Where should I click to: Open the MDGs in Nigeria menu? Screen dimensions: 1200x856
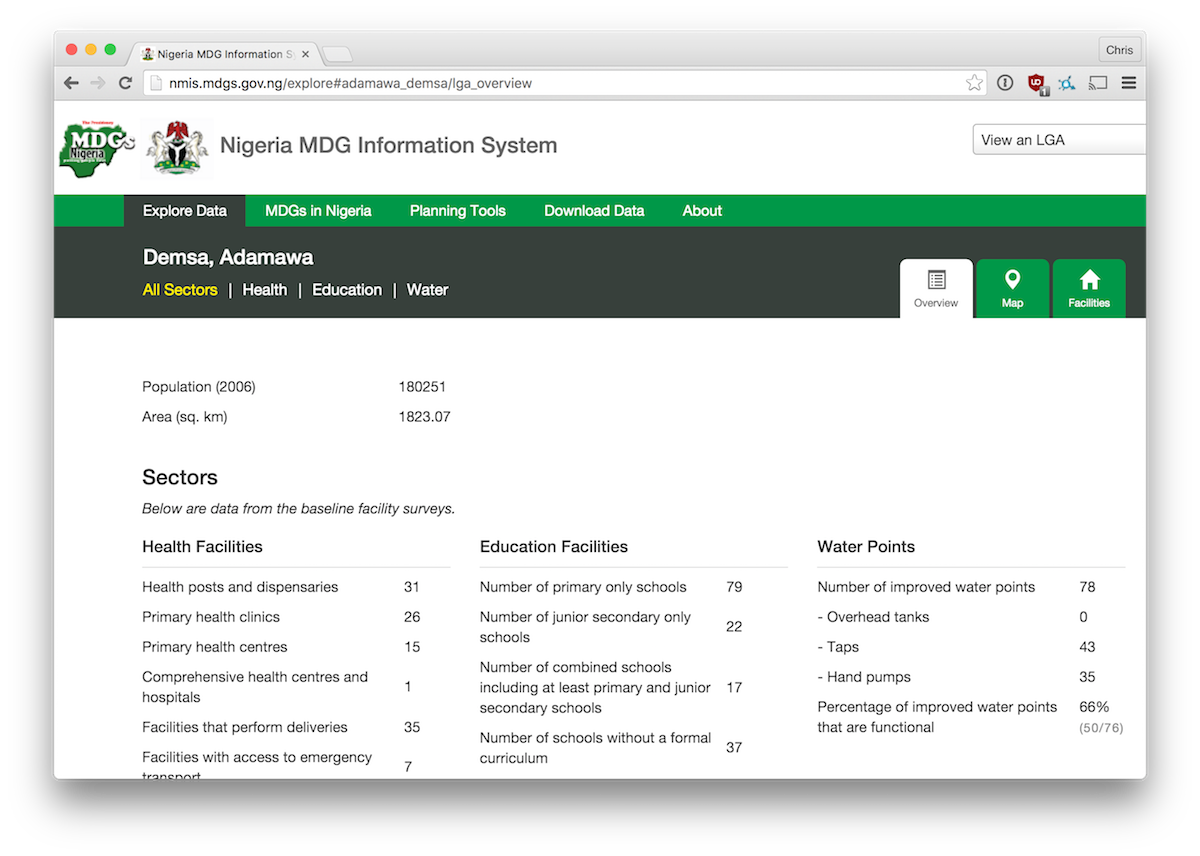point(318,211)
